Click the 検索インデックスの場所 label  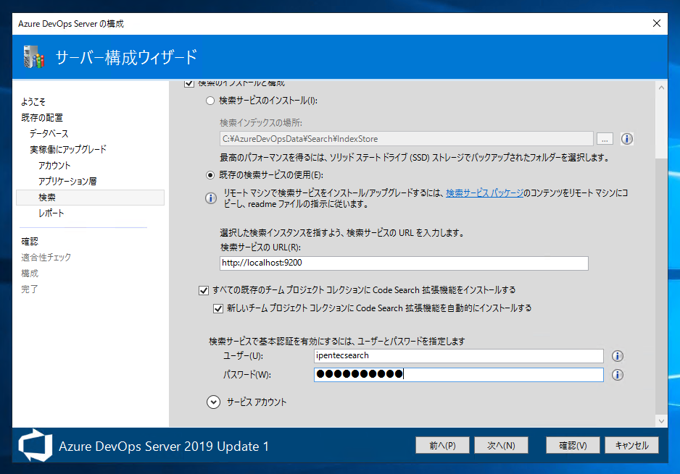click(x=261, y=123)
